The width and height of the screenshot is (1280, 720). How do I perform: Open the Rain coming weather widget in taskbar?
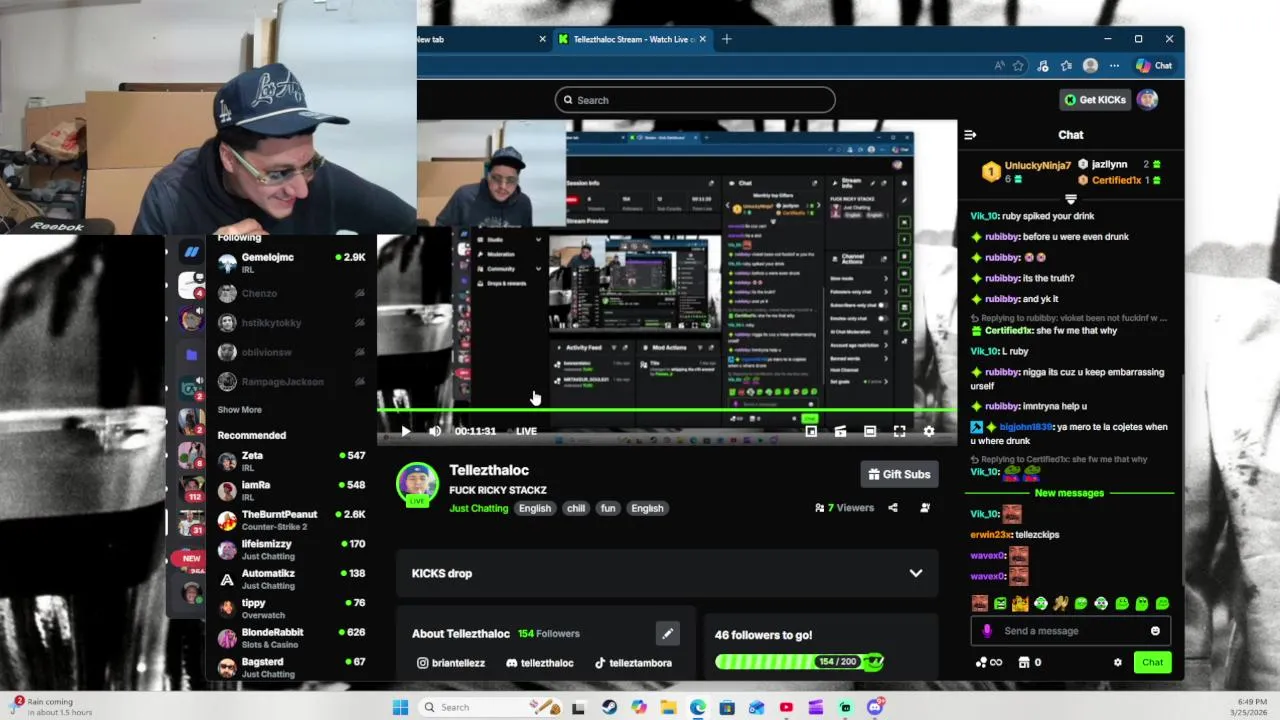click(x=54, y=707)
